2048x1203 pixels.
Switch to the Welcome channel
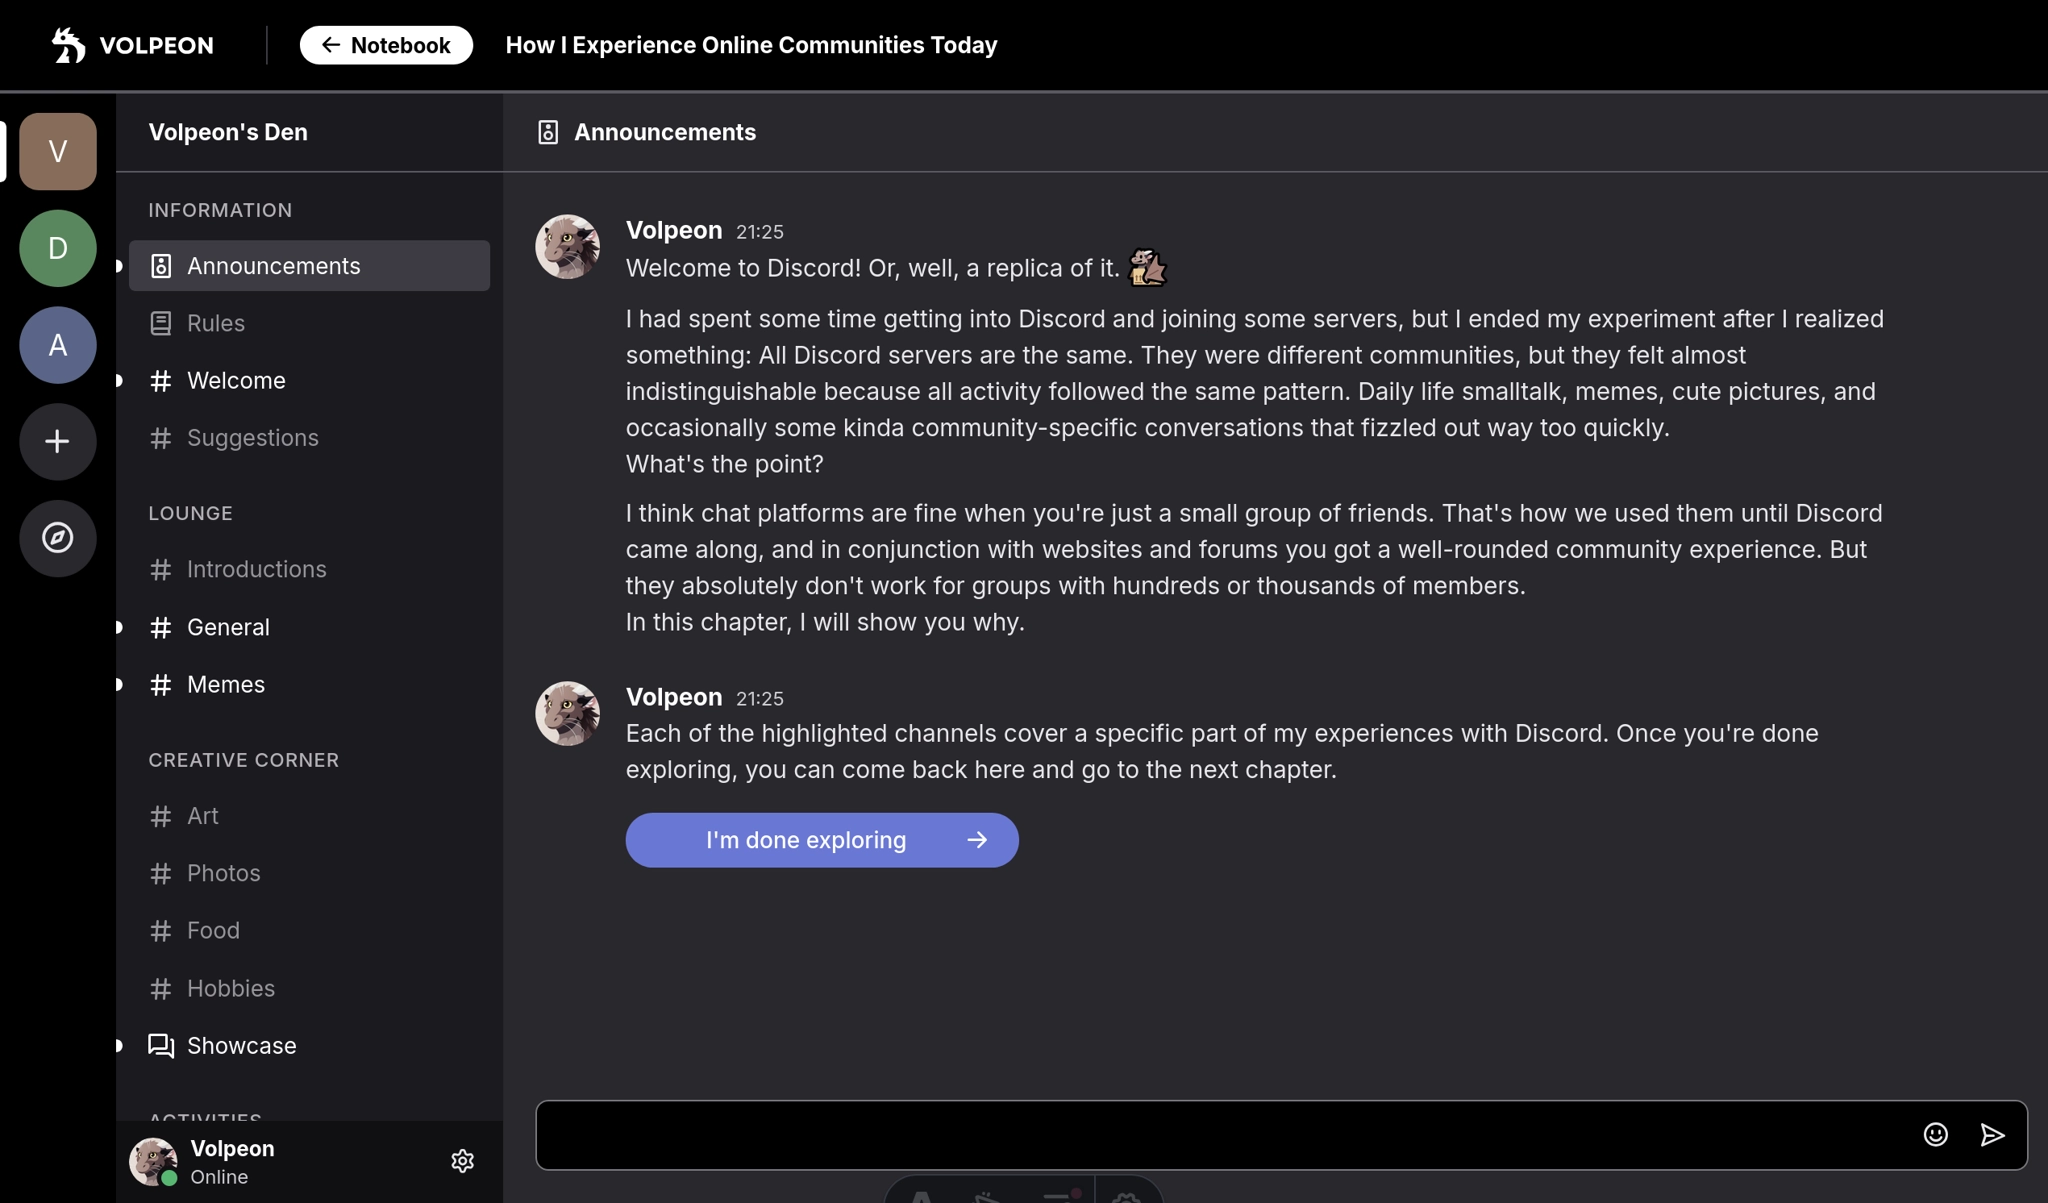pos(236,381)
